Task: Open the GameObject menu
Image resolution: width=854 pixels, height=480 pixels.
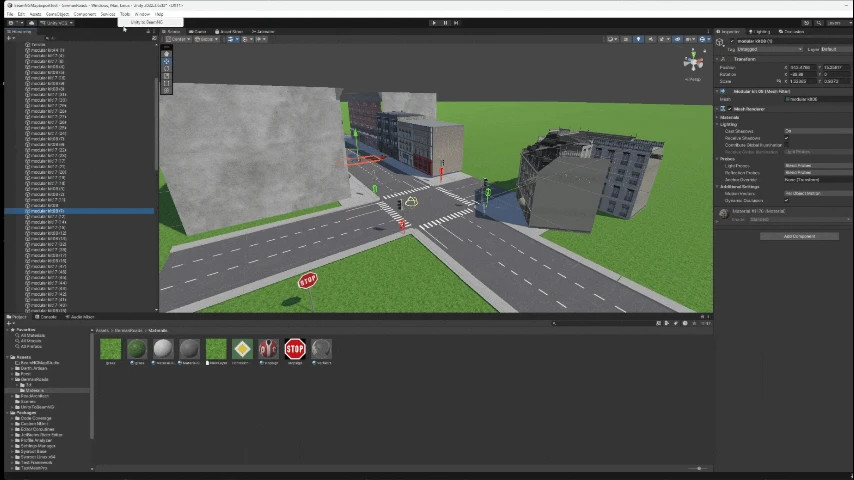Action: pos(57,14)
